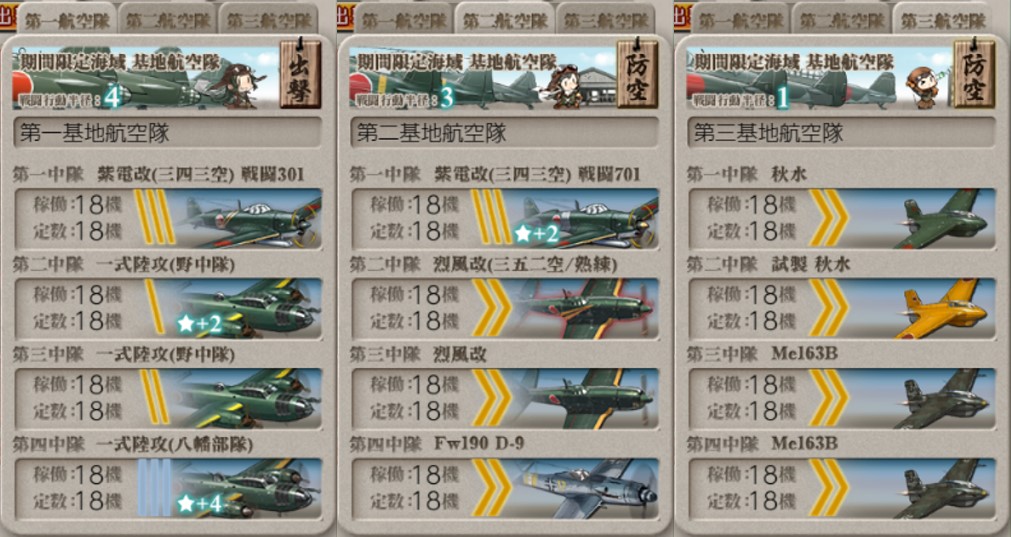The height and width of the screenshot is (537, 1011).
Task: Click the orange 試製 秋水 aircraft image
Action: click(x=941, y=309)
